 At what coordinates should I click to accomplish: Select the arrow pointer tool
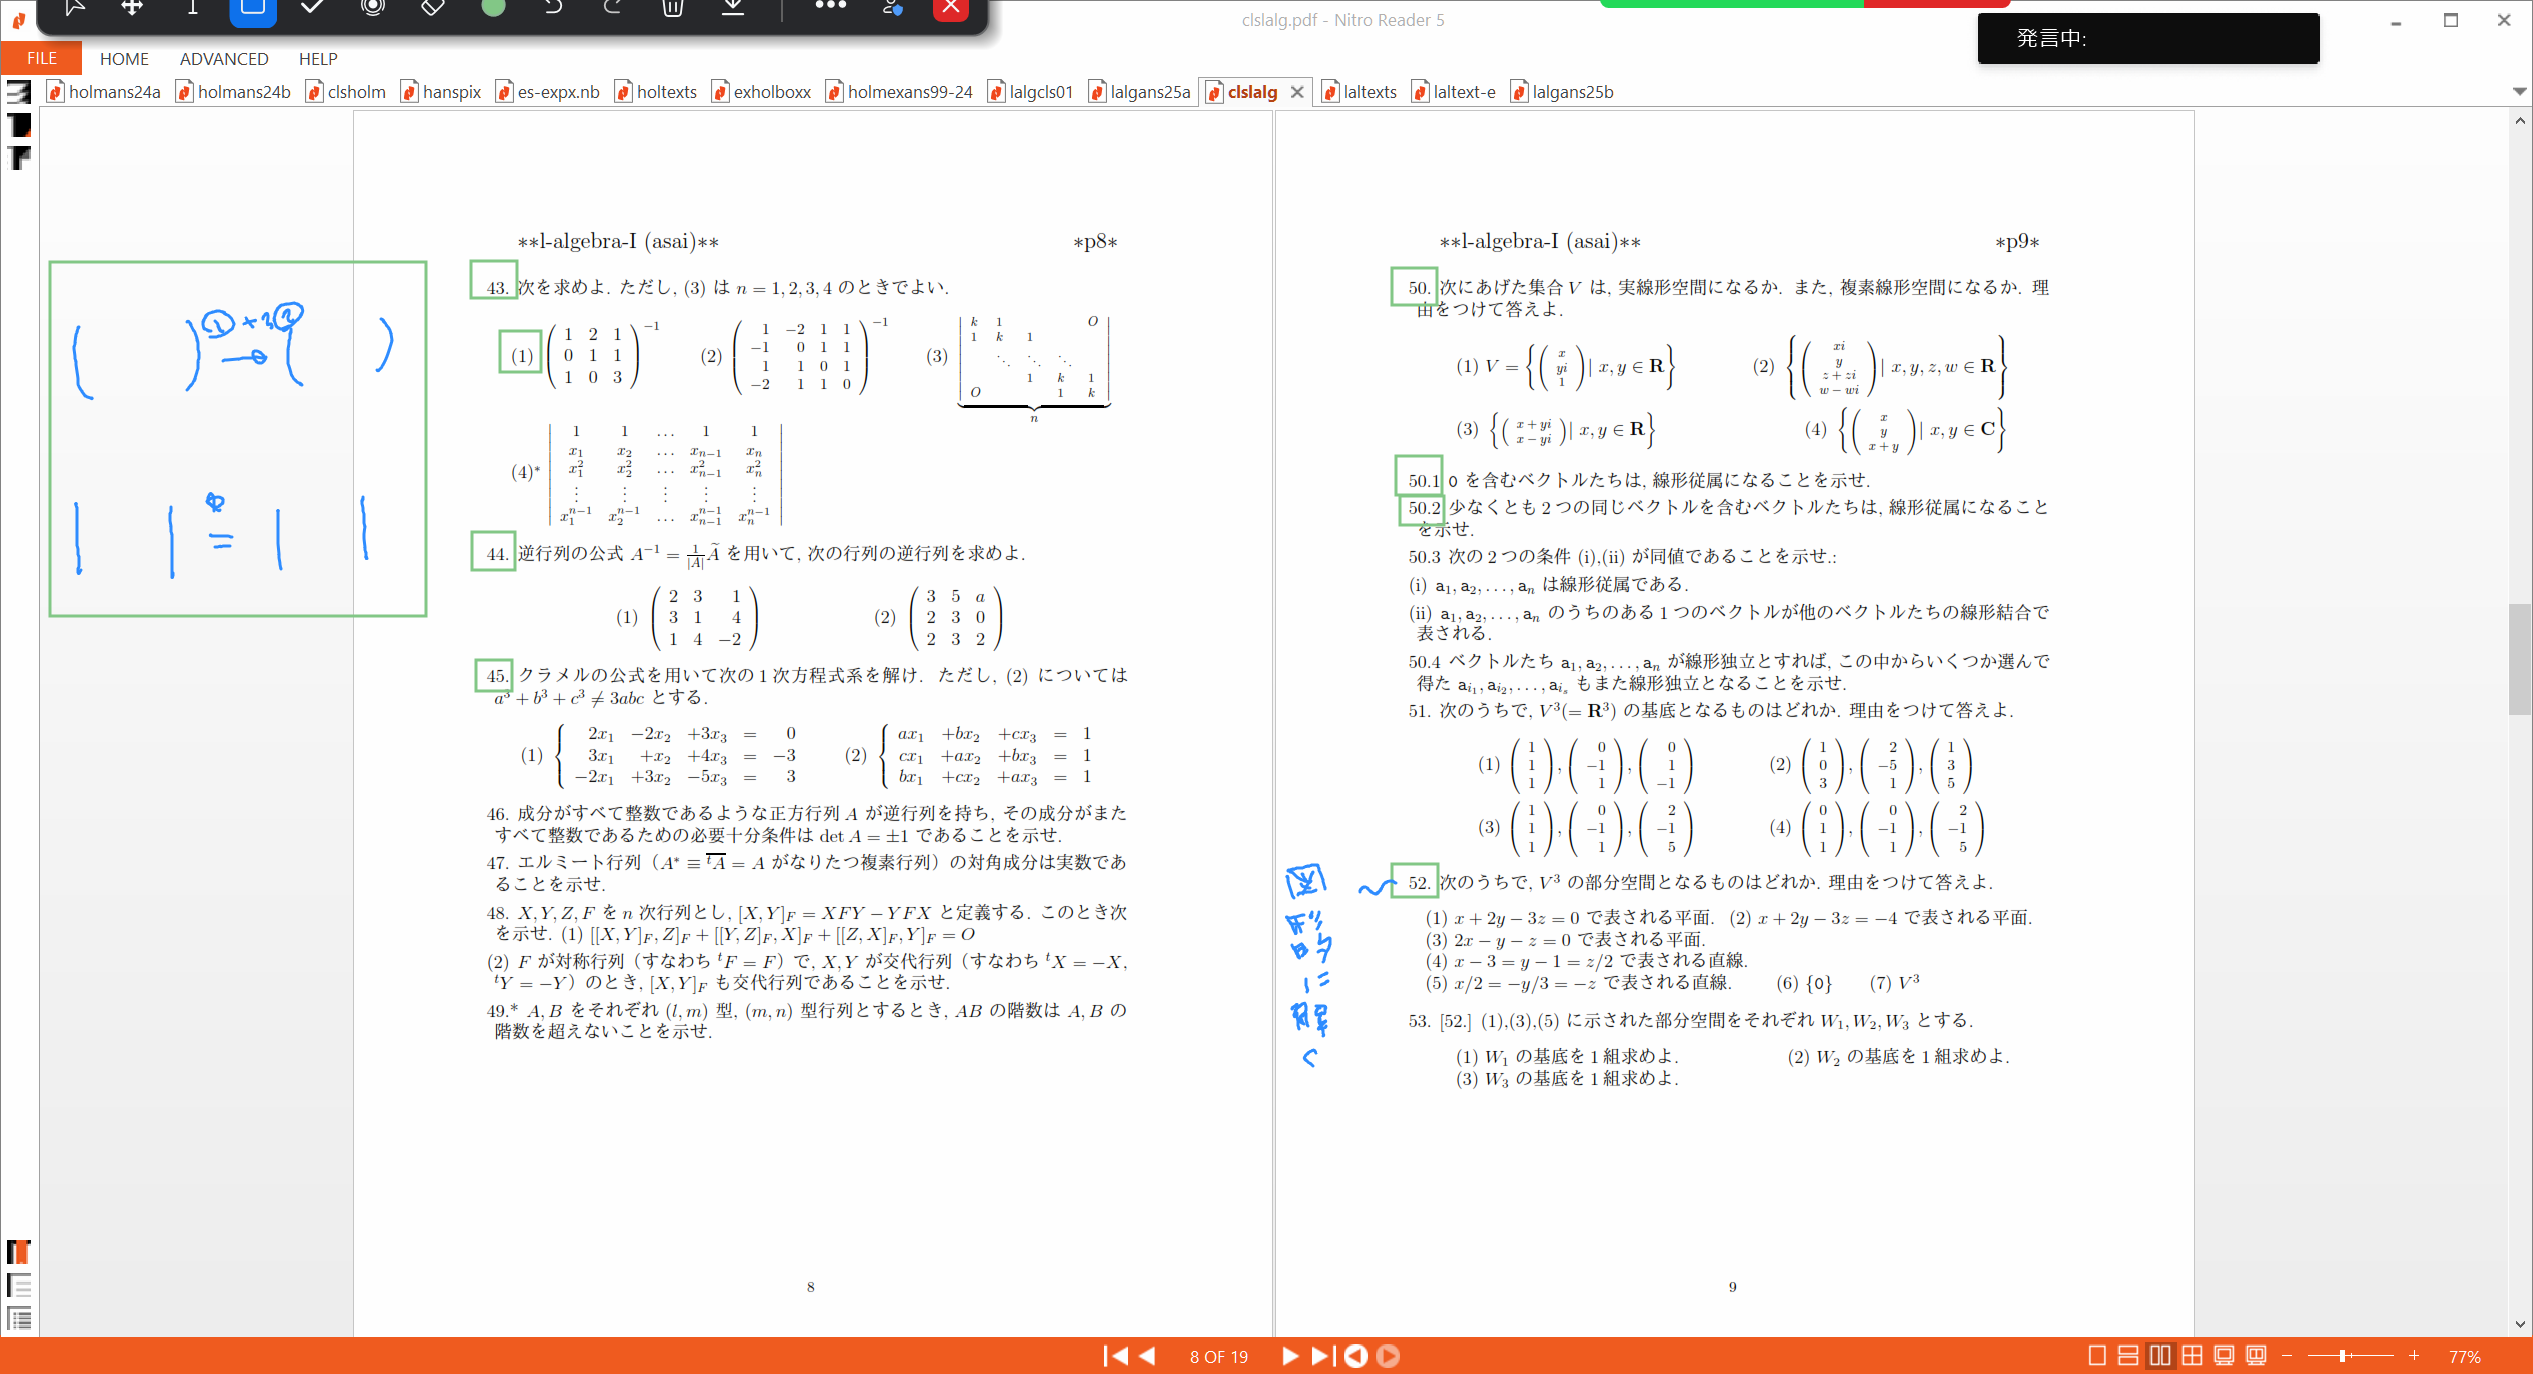(74, 8)
